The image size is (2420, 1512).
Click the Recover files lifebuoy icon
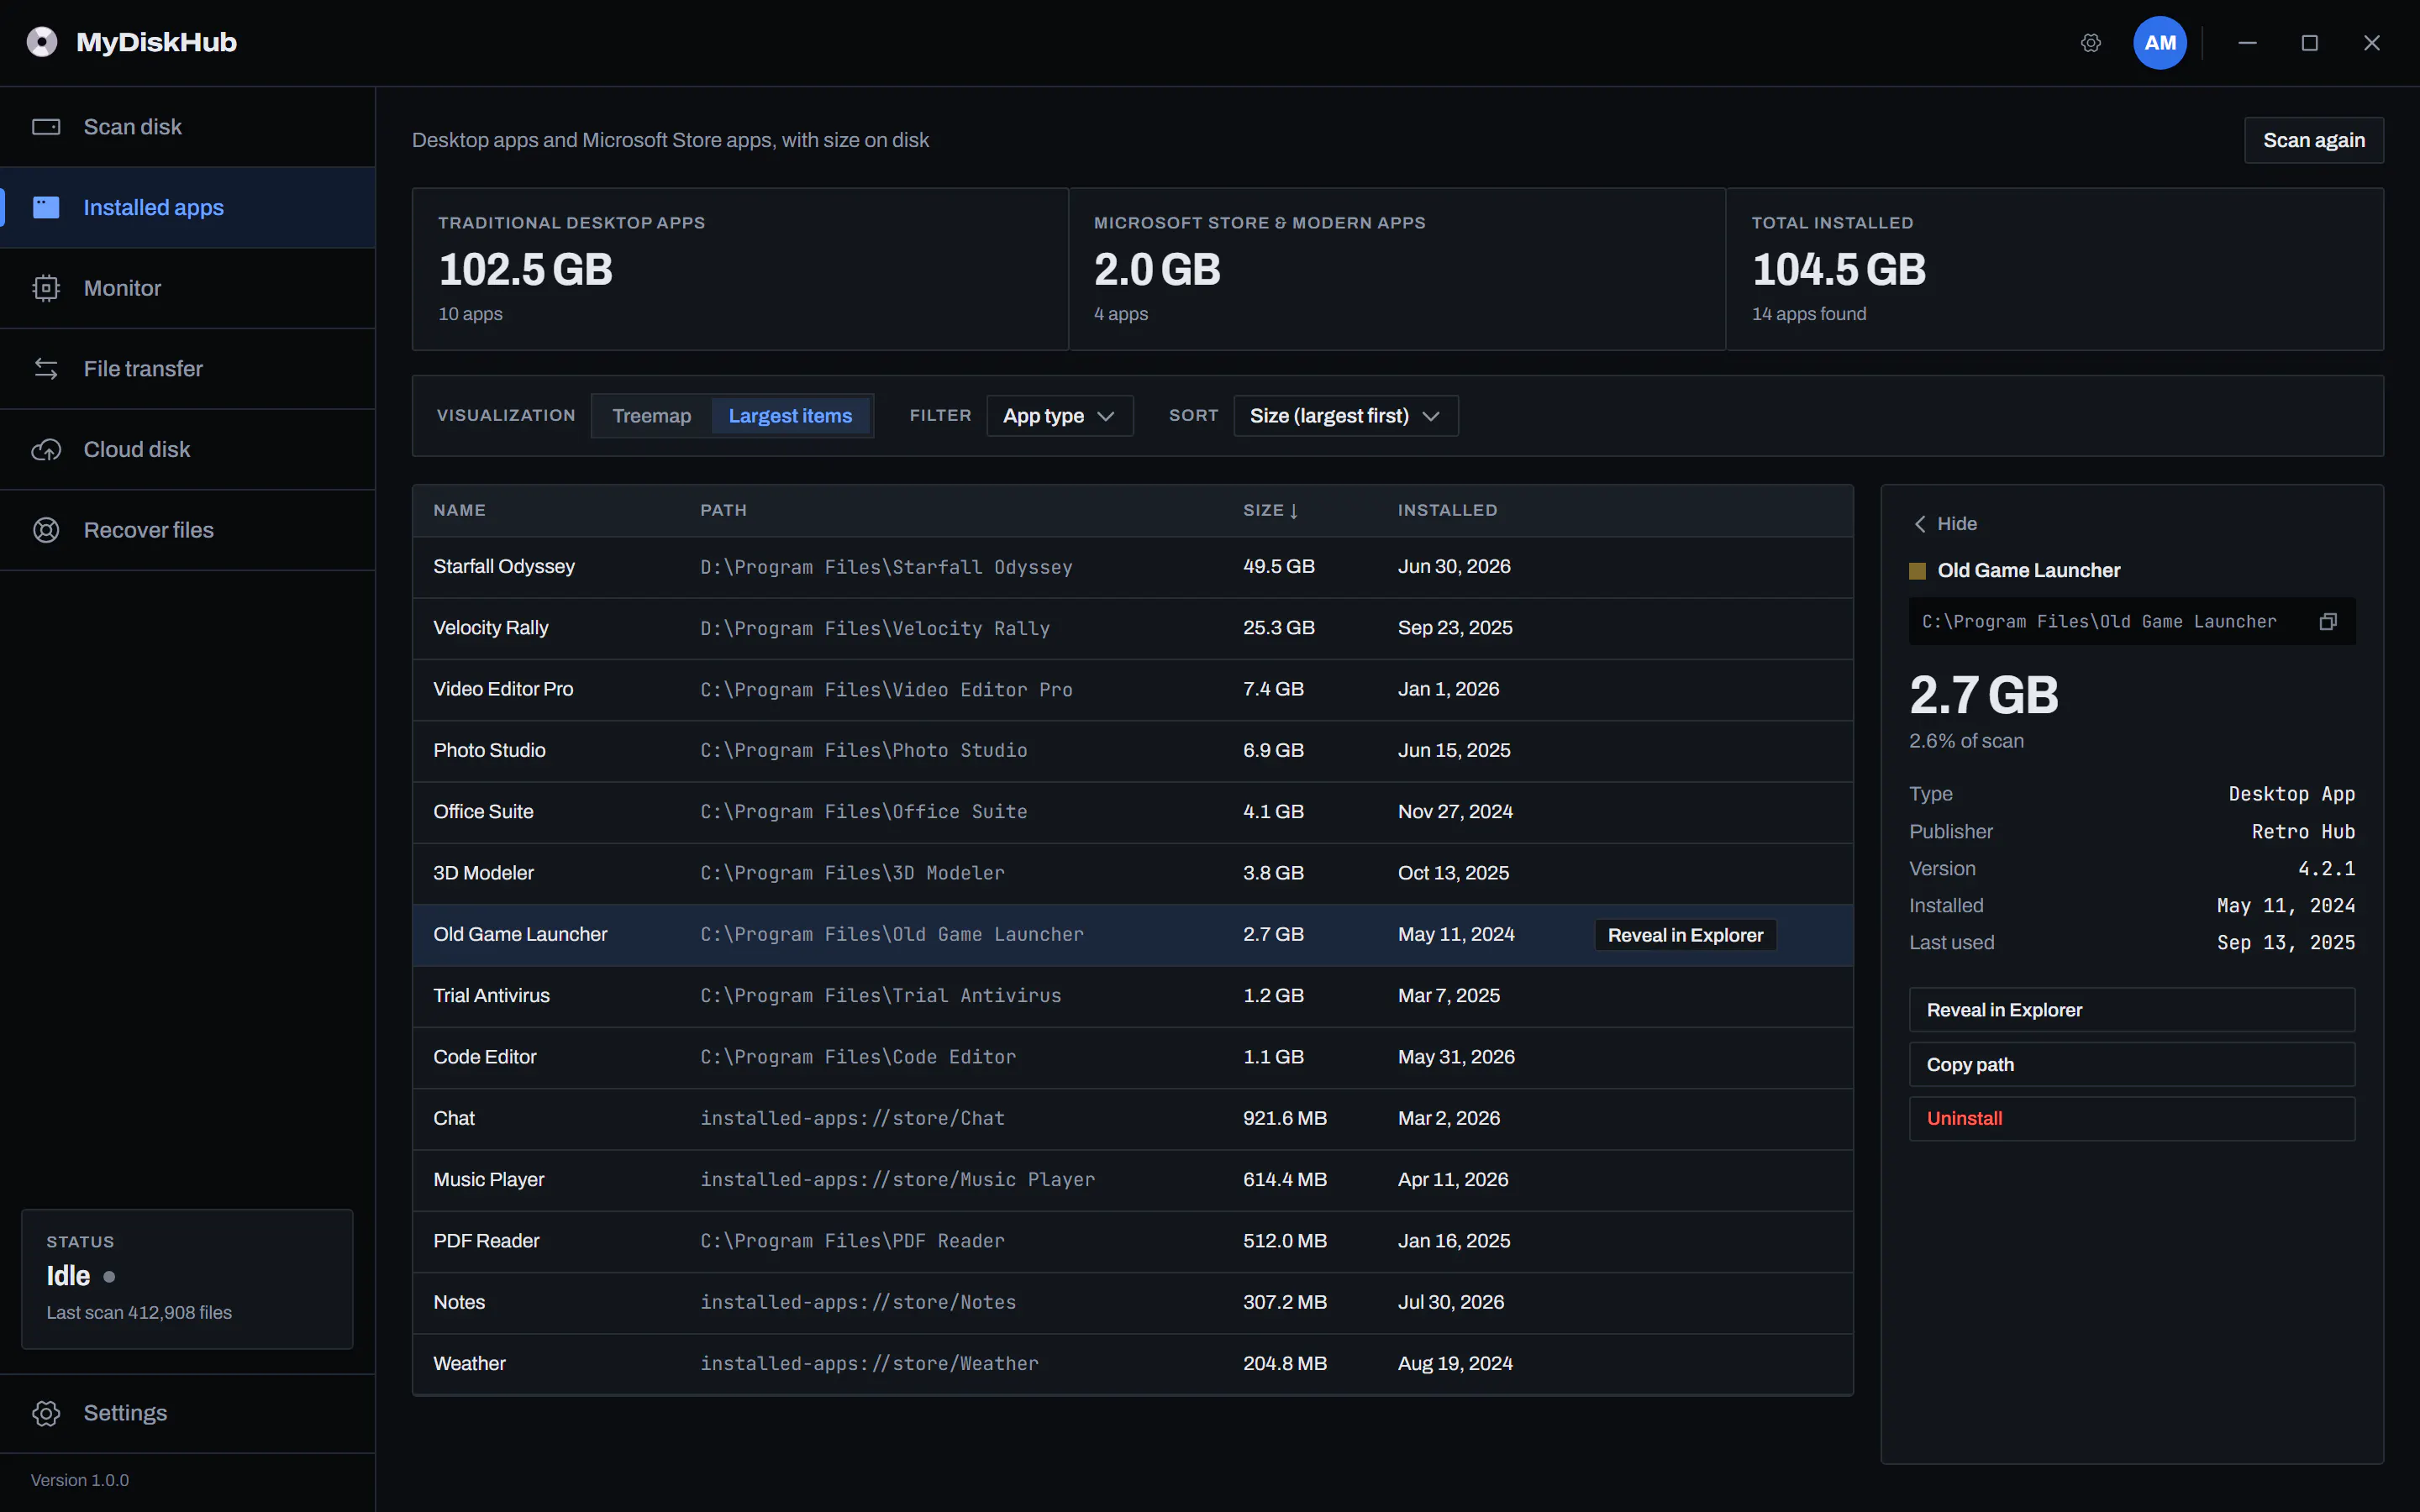(x=46, y=530)
